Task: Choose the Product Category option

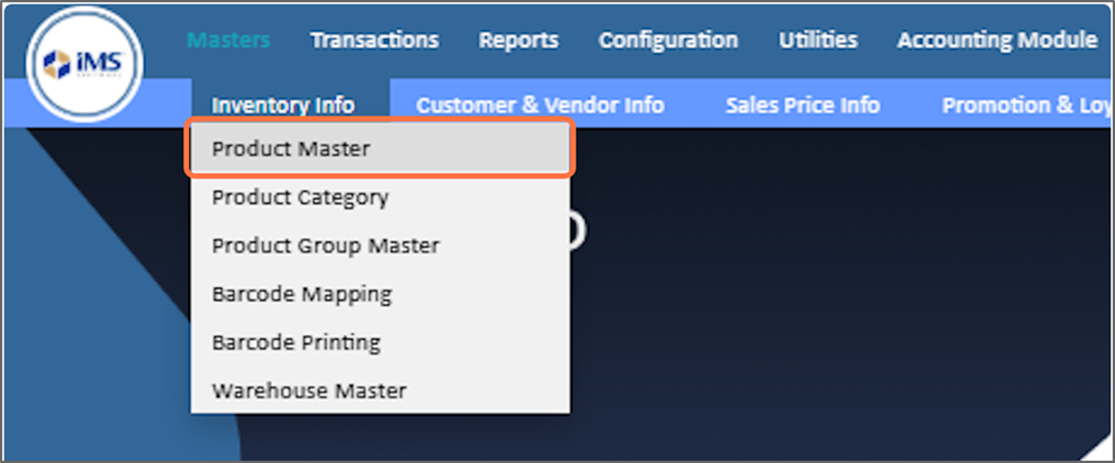Action: click(300, 197)
